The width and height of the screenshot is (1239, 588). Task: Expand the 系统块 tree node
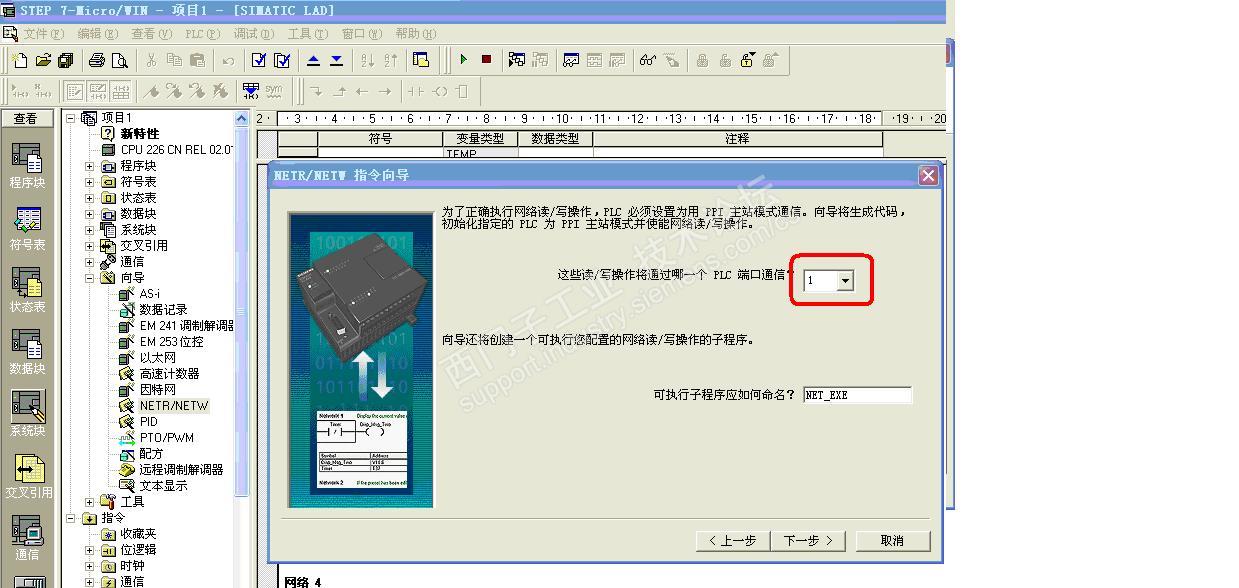click(89, 230)
